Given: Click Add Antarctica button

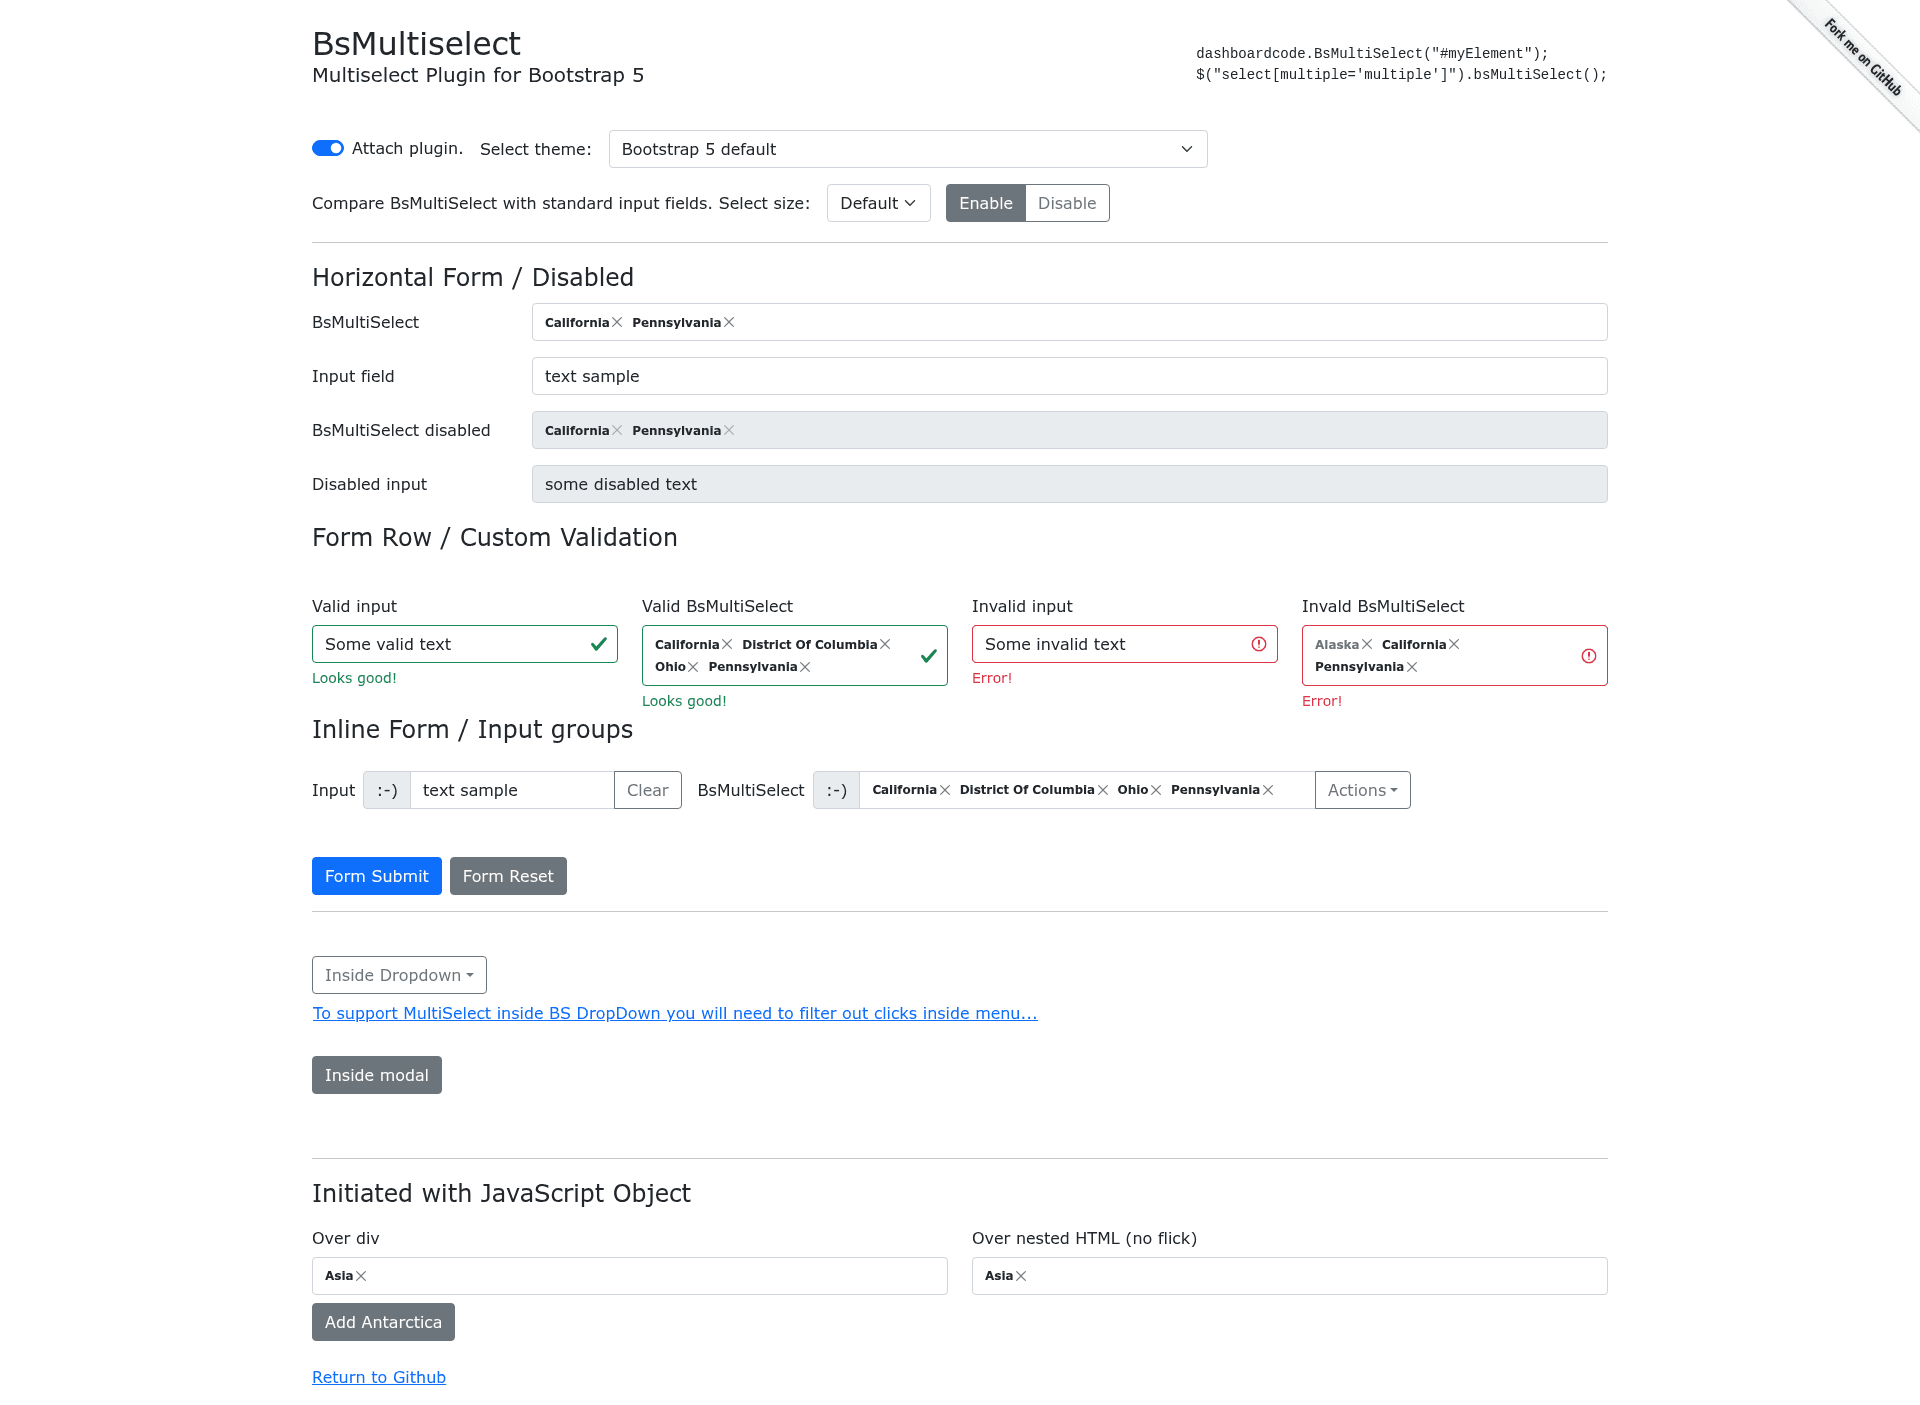Looking at the screenshot, I should tap(383, 1322).
